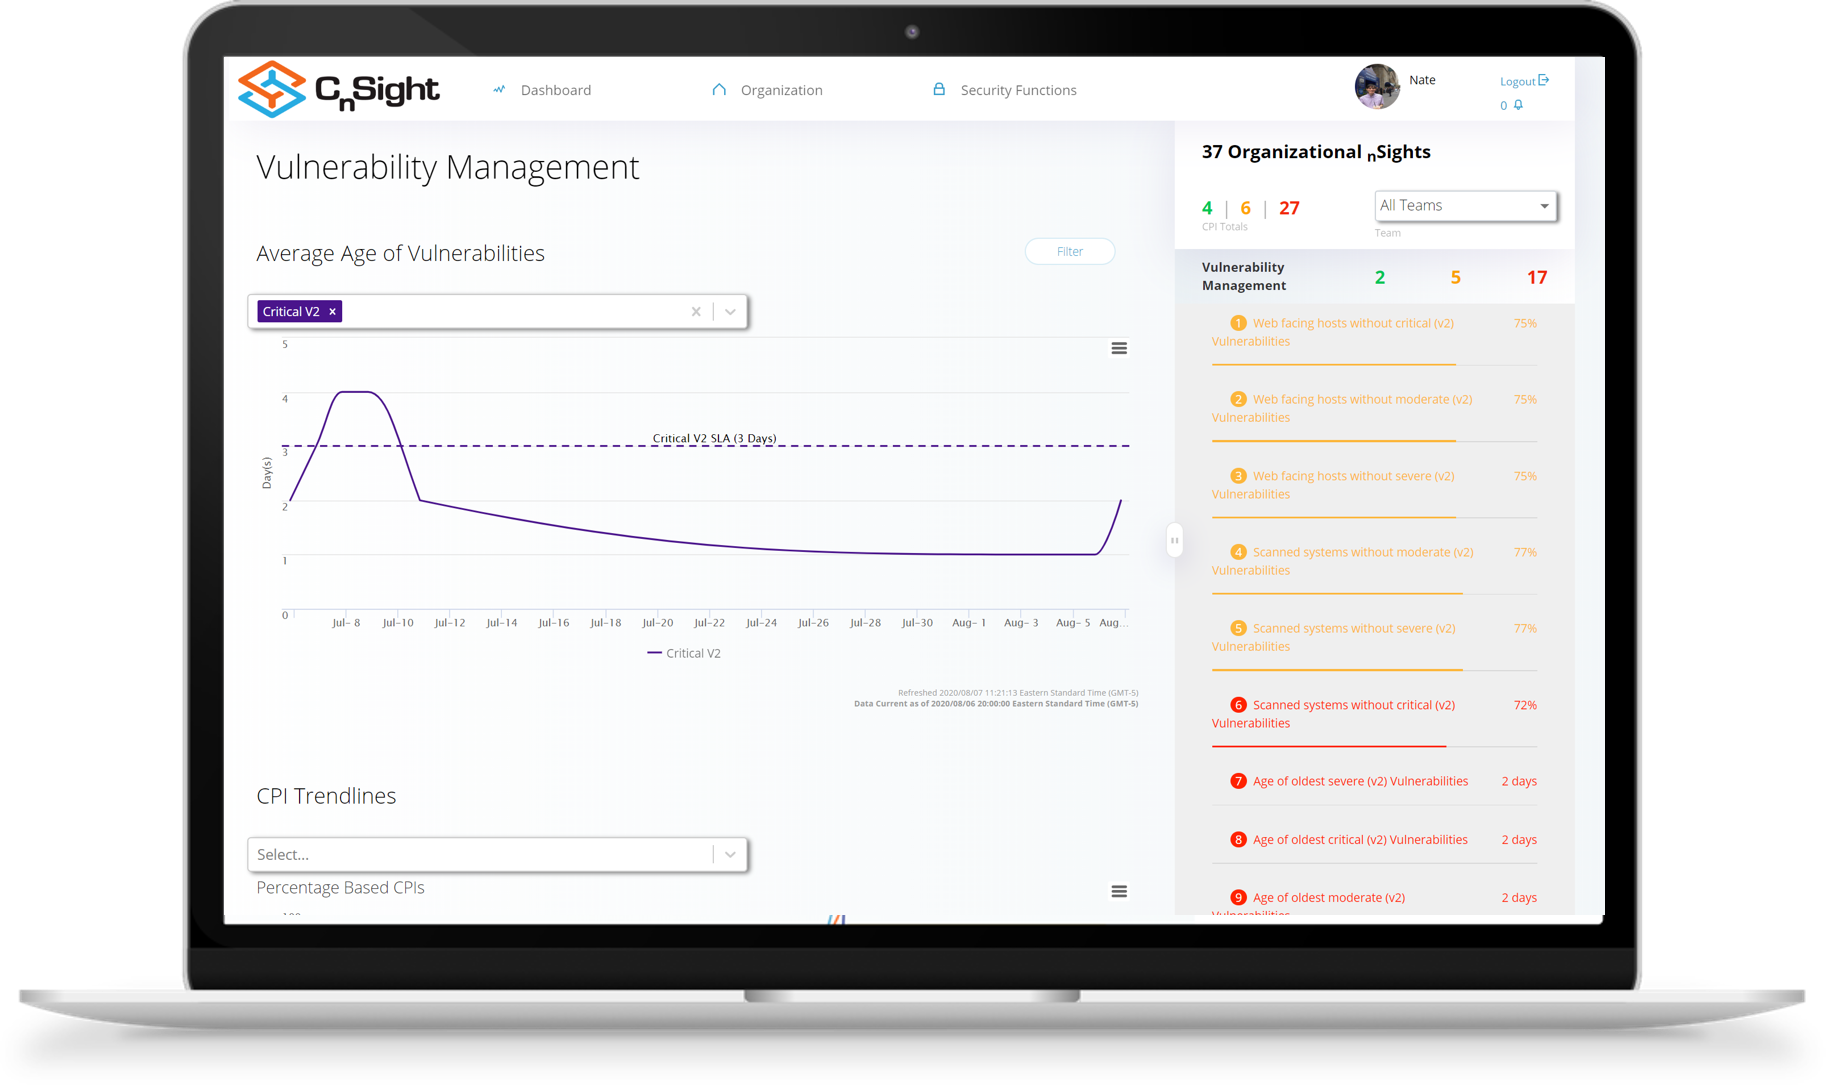Click red progress bar under Scanned critical item
Screen dimensions: 1826x1085
(x=1374, y=747)
